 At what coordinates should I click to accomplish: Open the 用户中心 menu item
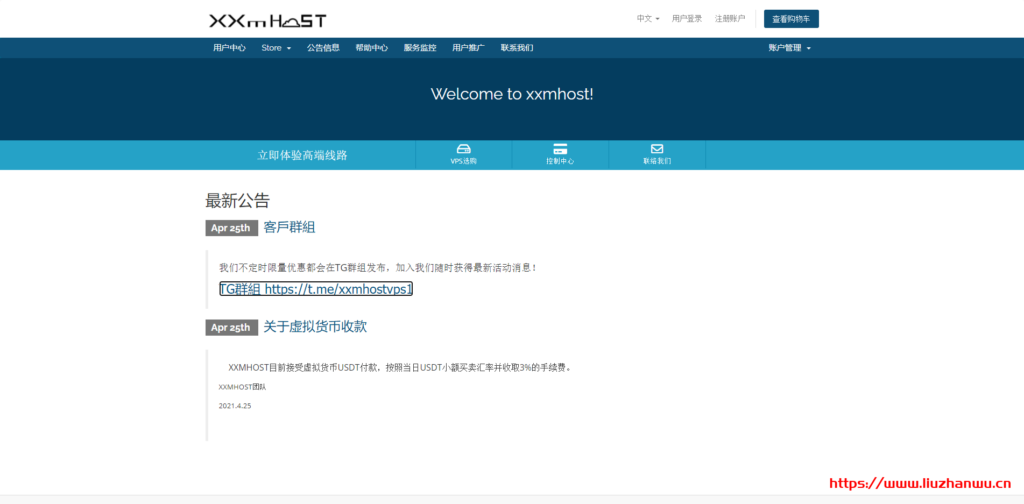tap(229, 48)
